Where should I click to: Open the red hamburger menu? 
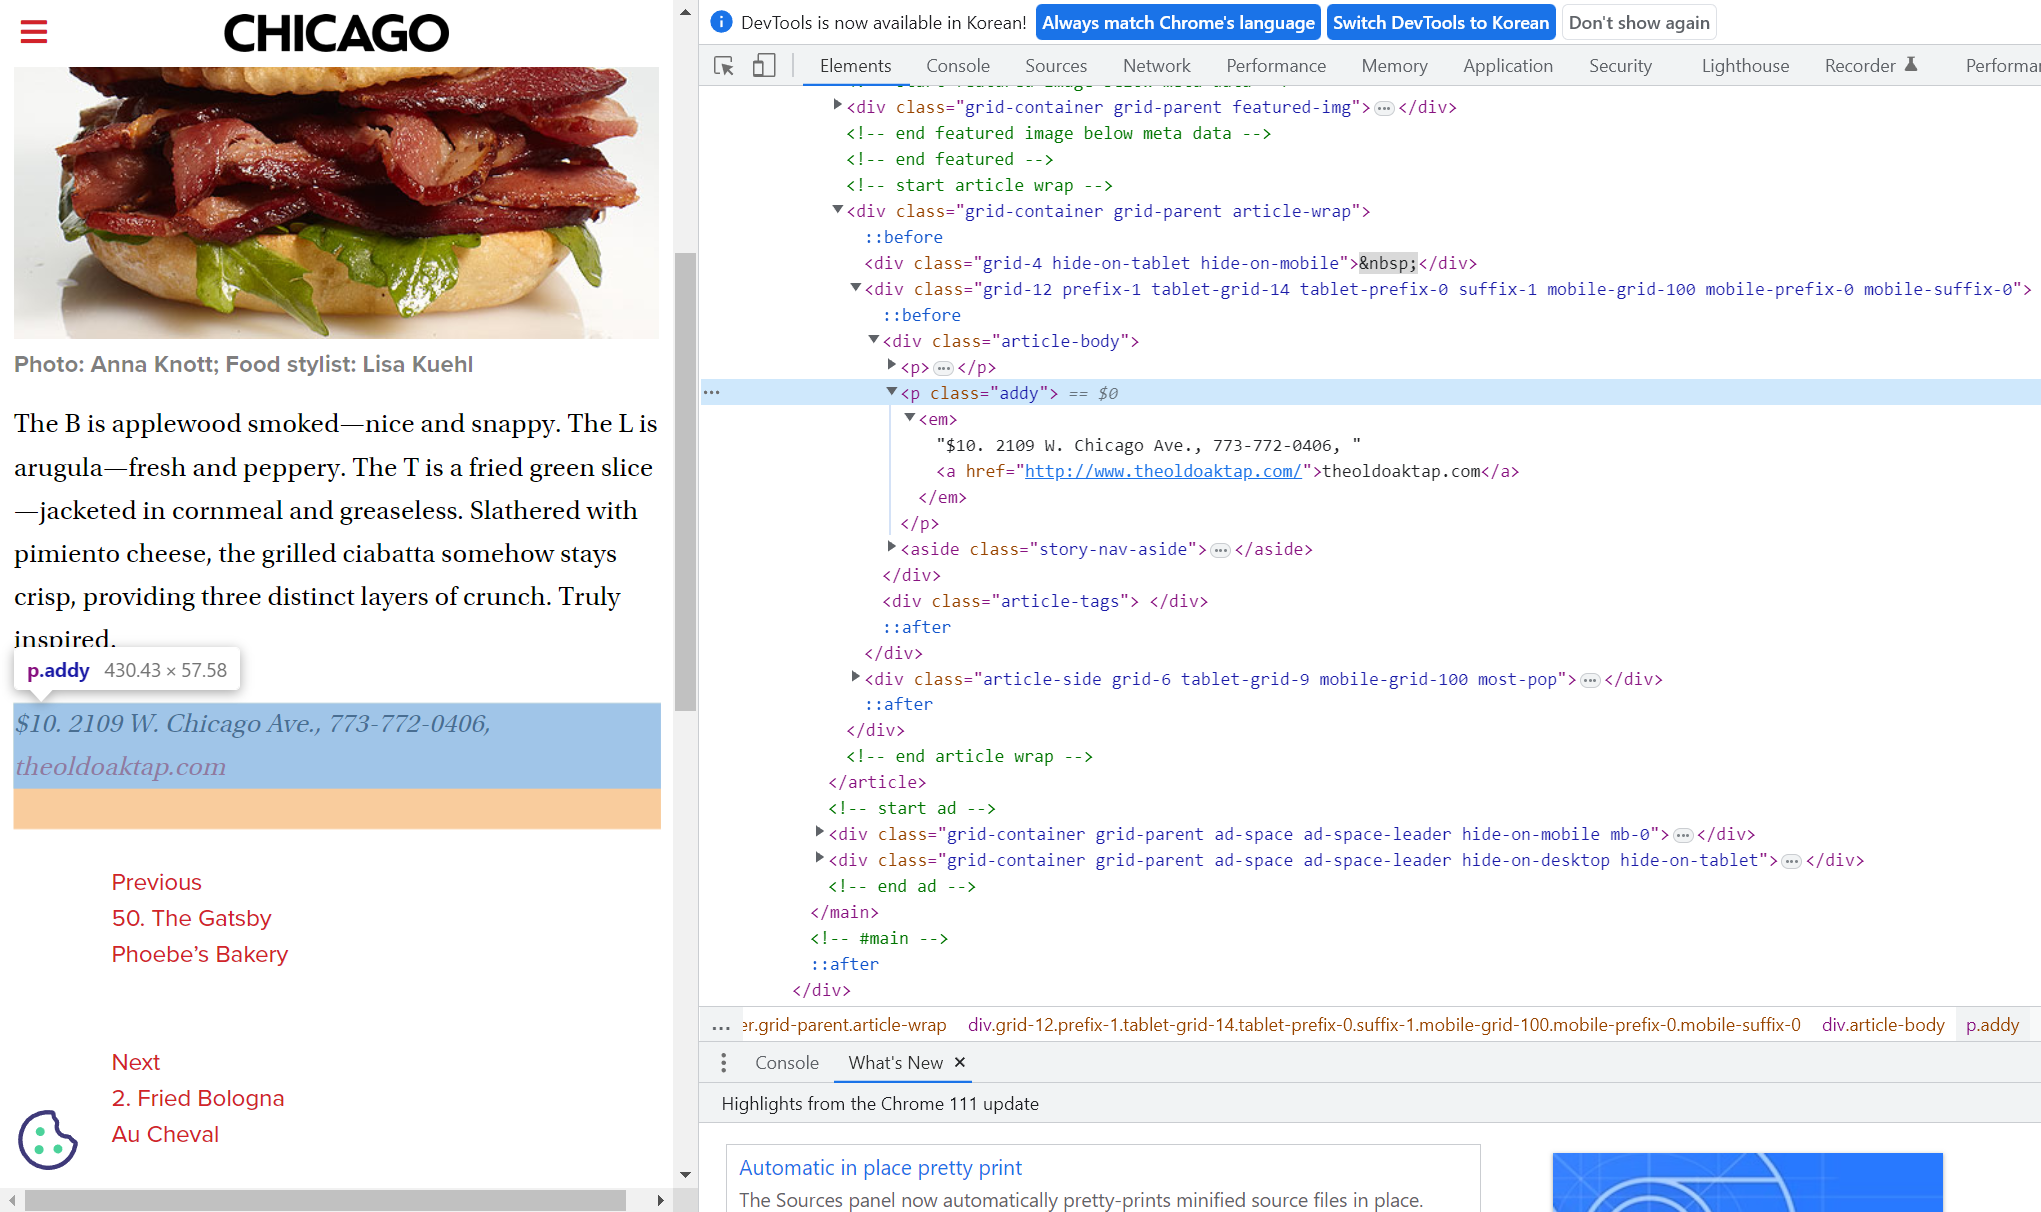(x=34, y=32)
